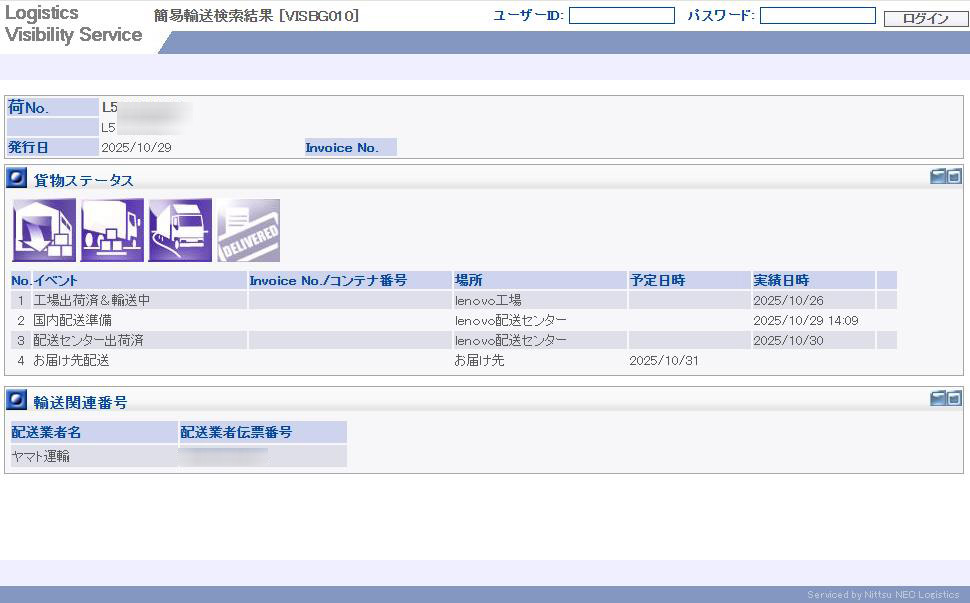Click the Logistics Visibility Service logo
The height and width of the screenshot is (603, 970).
point(73,25)
